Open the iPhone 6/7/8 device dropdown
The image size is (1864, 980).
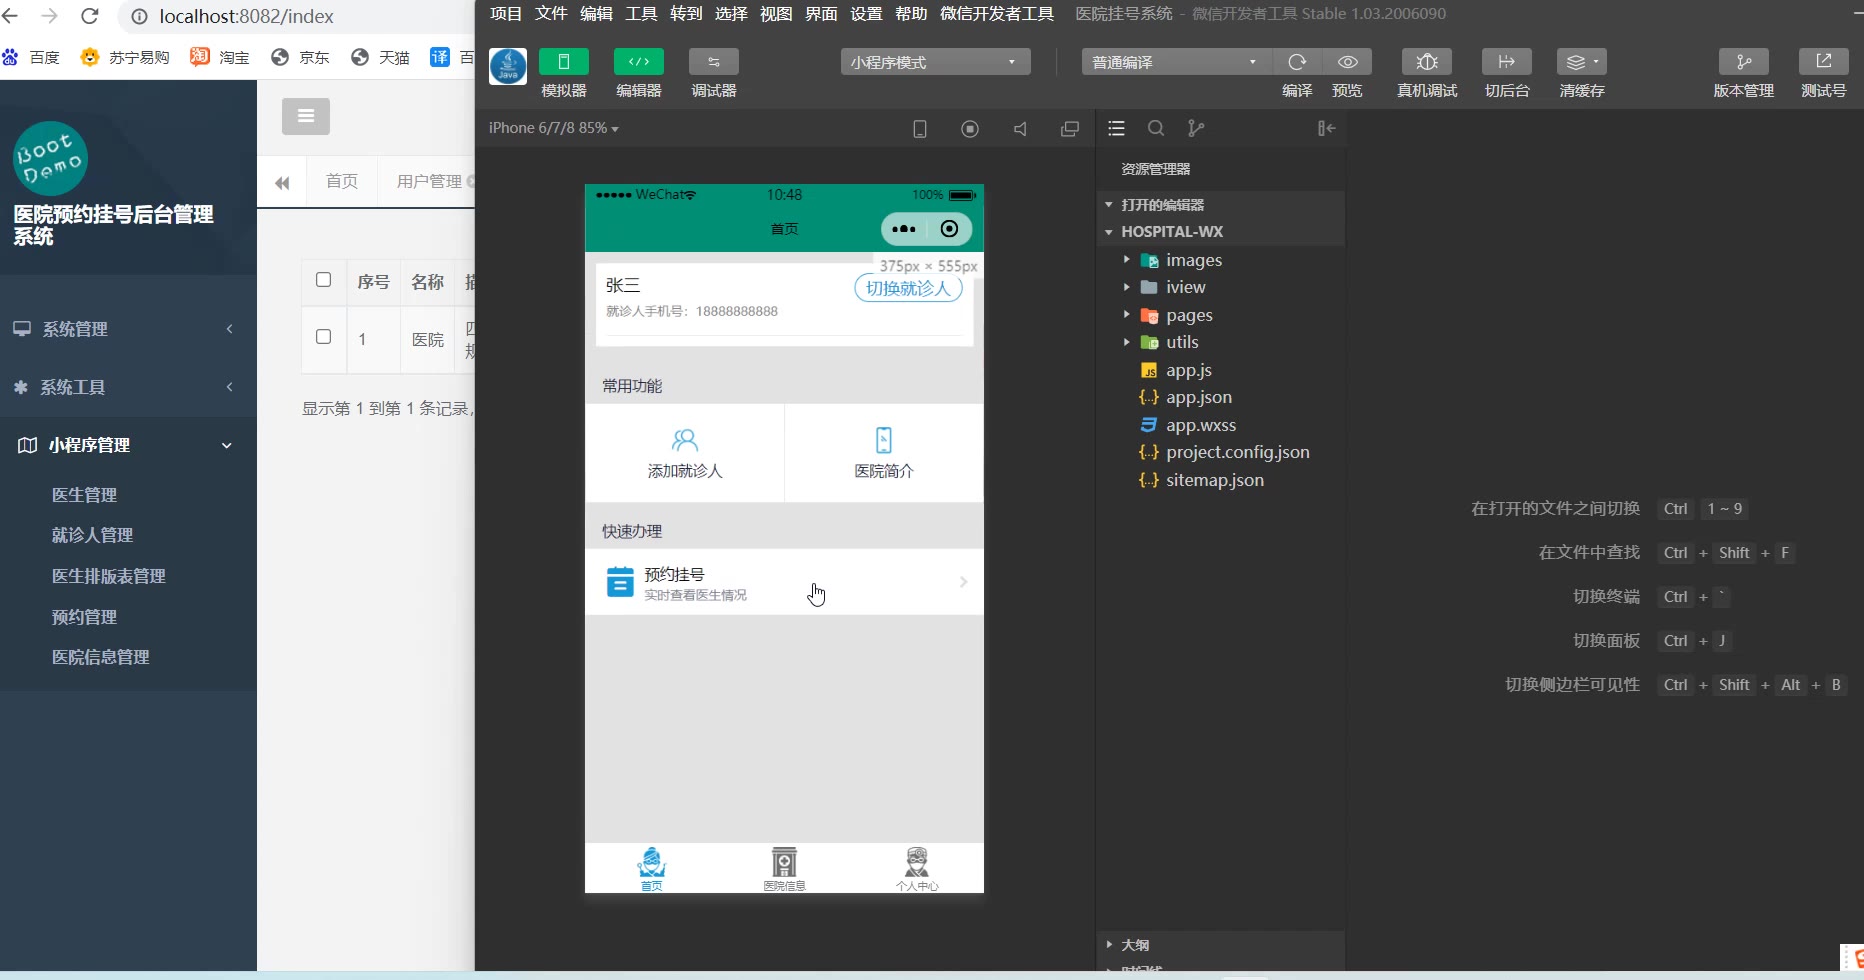pyautogui.click(x=553, y=128)
